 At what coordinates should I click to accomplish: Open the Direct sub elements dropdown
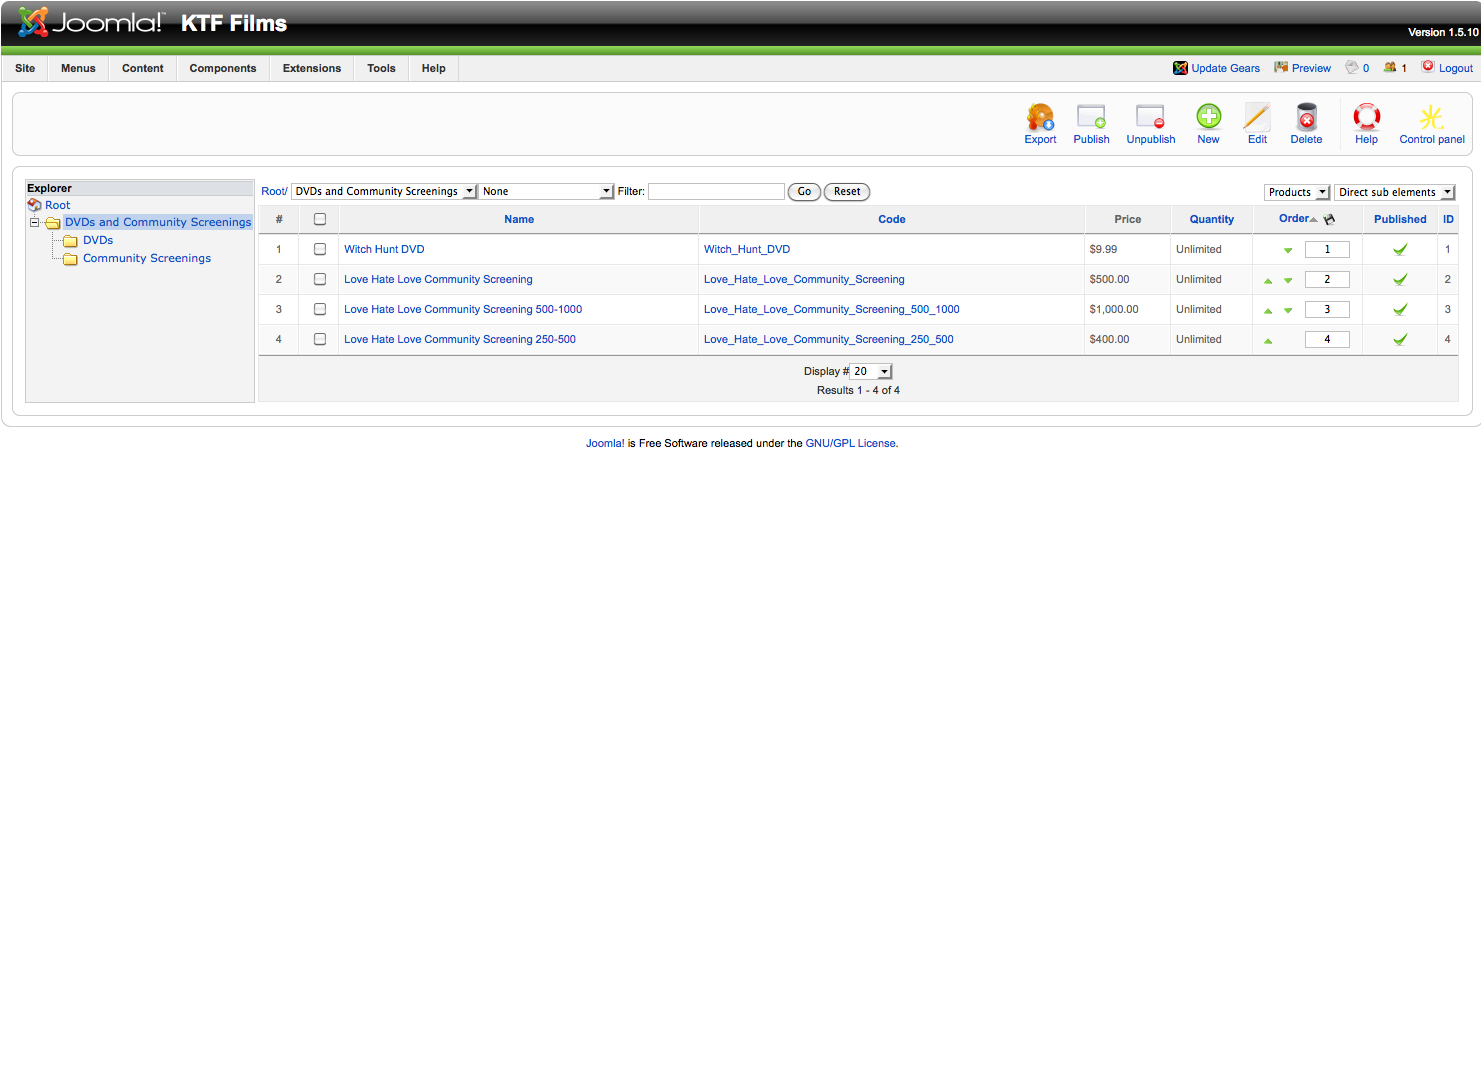click(x=1394, y=192)
